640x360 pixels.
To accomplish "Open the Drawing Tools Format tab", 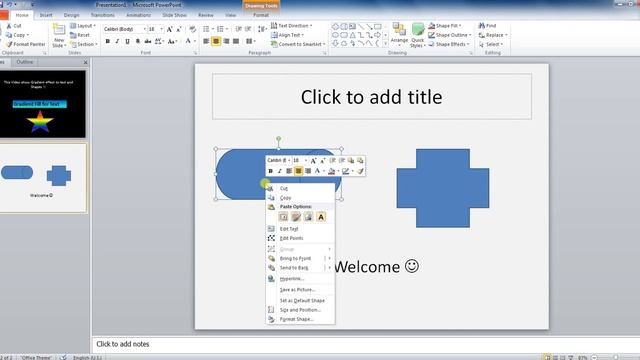I will click(261, 15).
